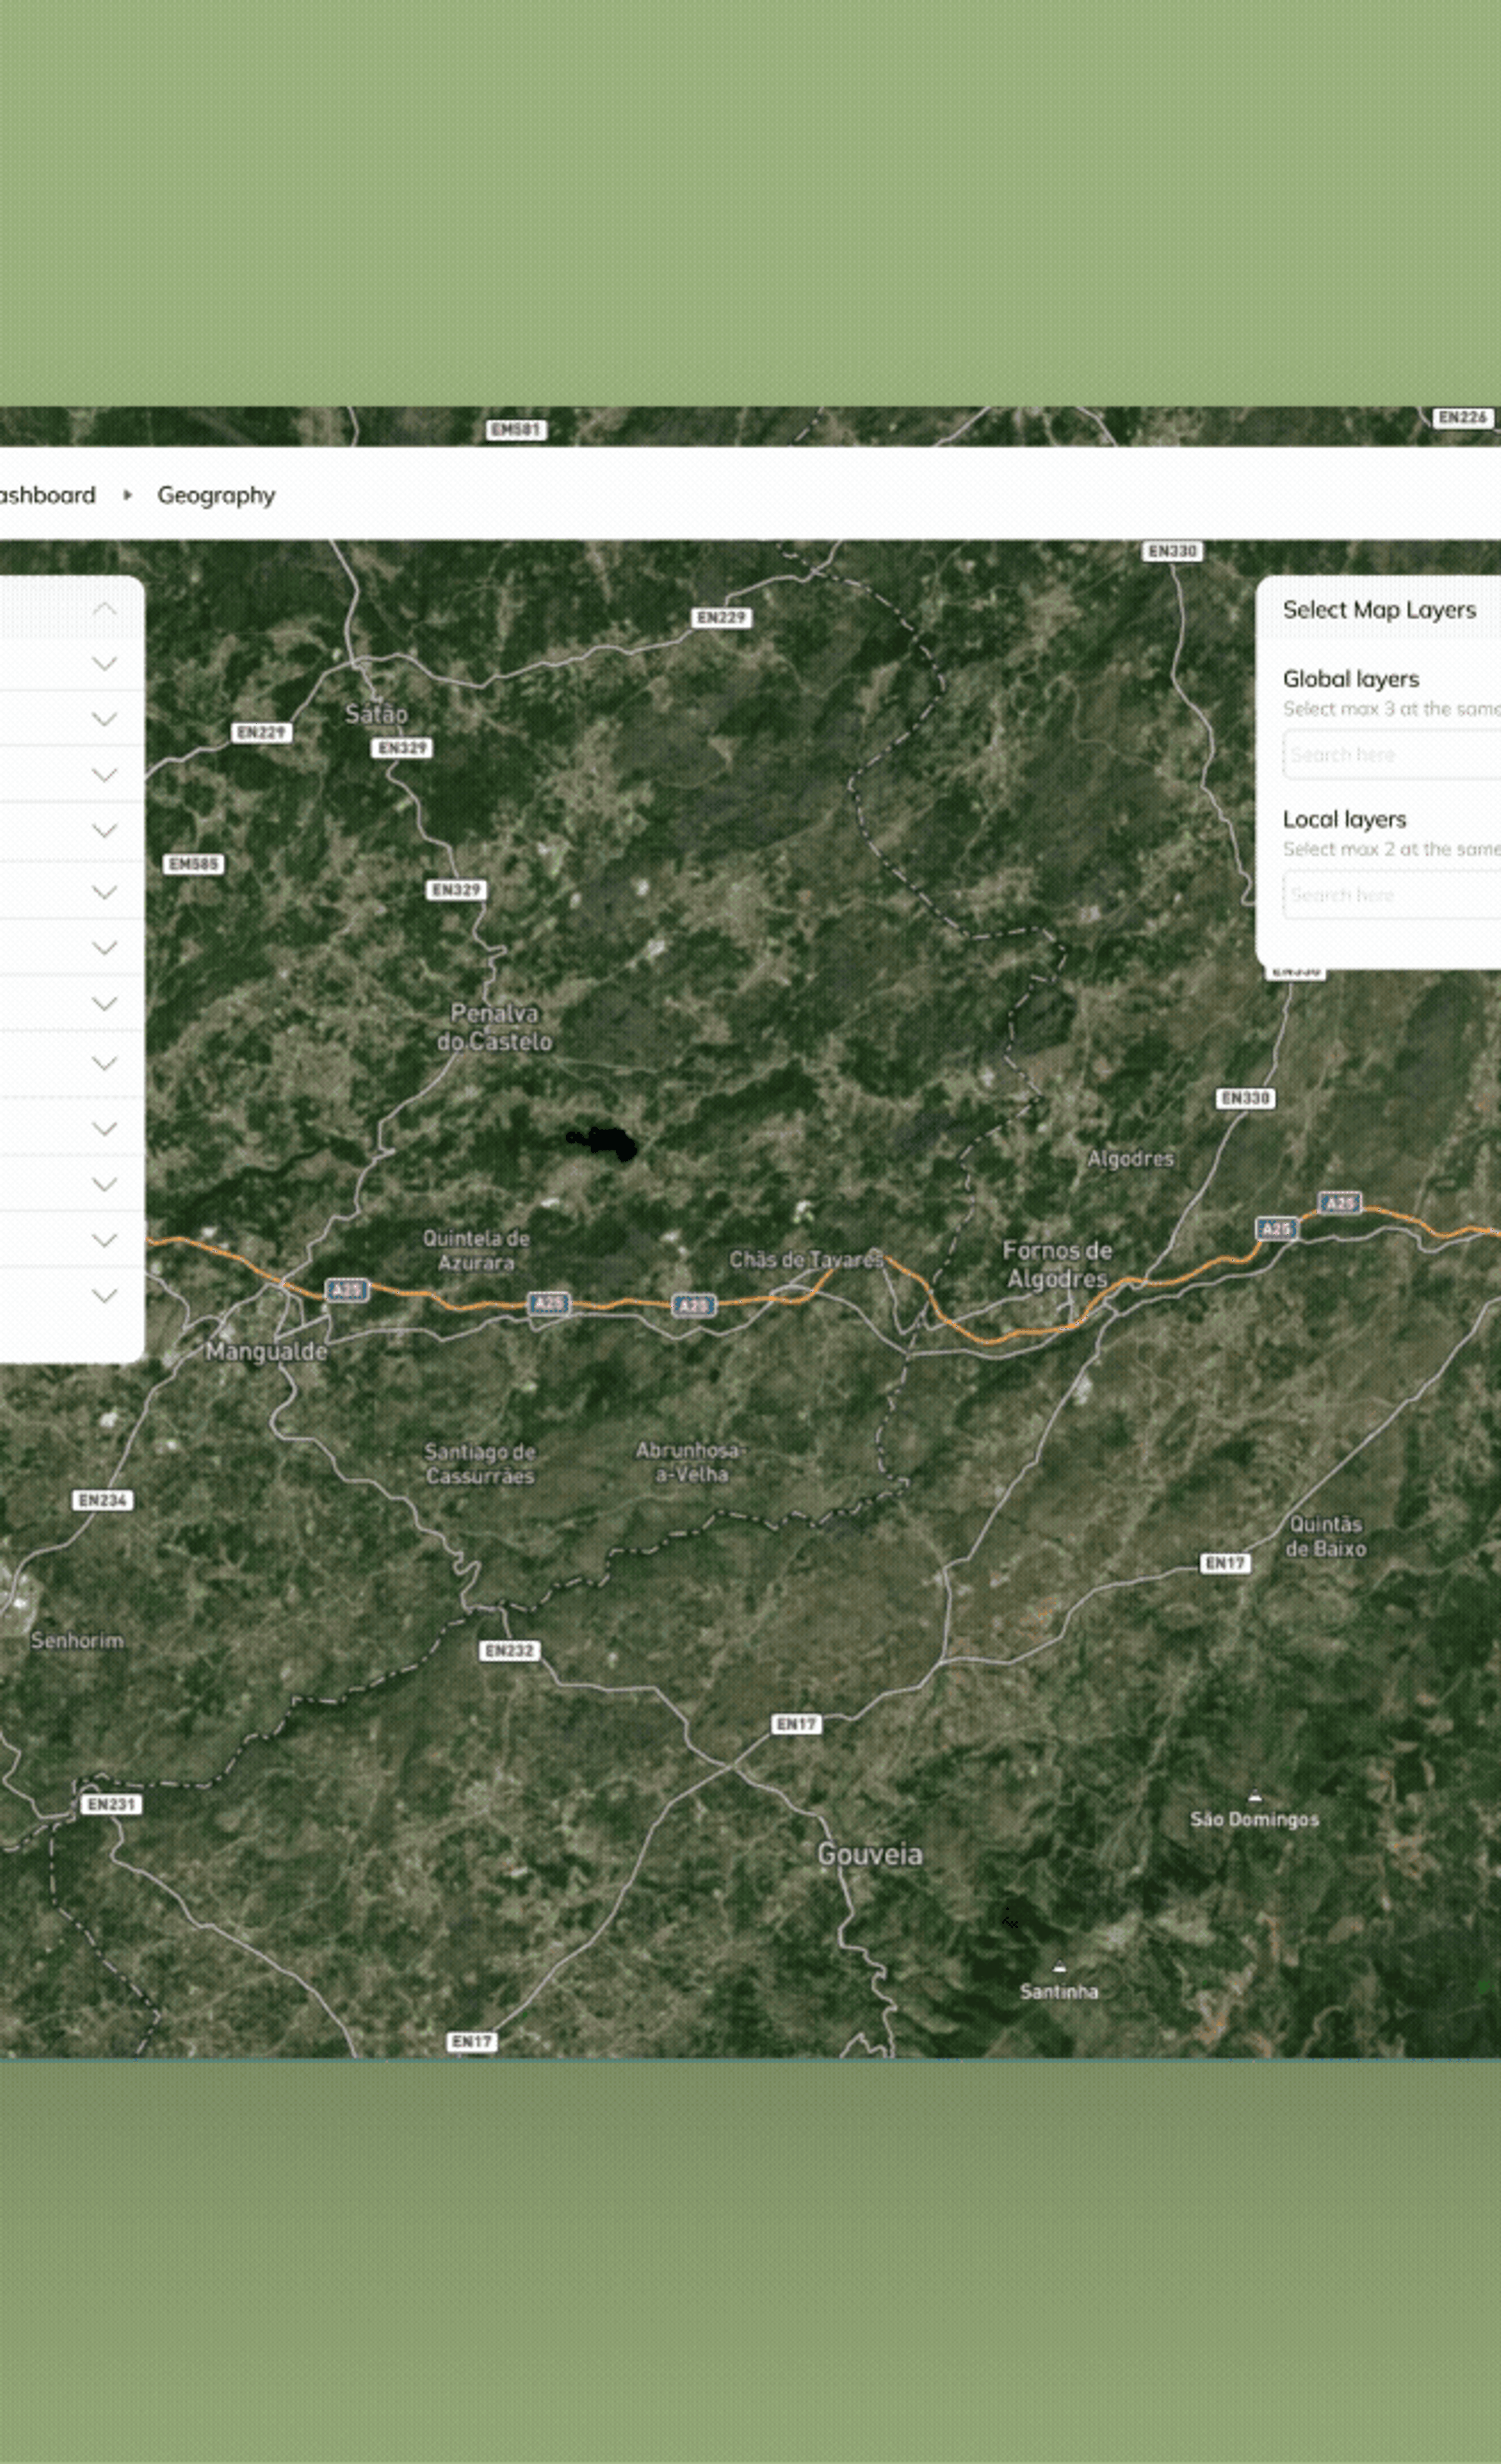Expand the bottommost down-chevron row in left panel

coord(104,1295)
